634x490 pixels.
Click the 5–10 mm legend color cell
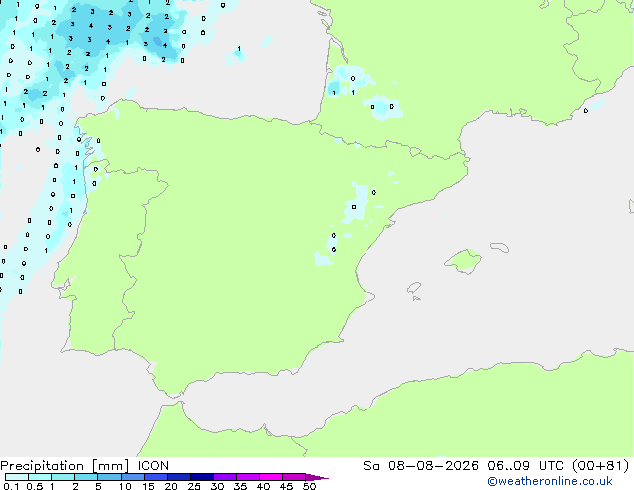[109, 477]
